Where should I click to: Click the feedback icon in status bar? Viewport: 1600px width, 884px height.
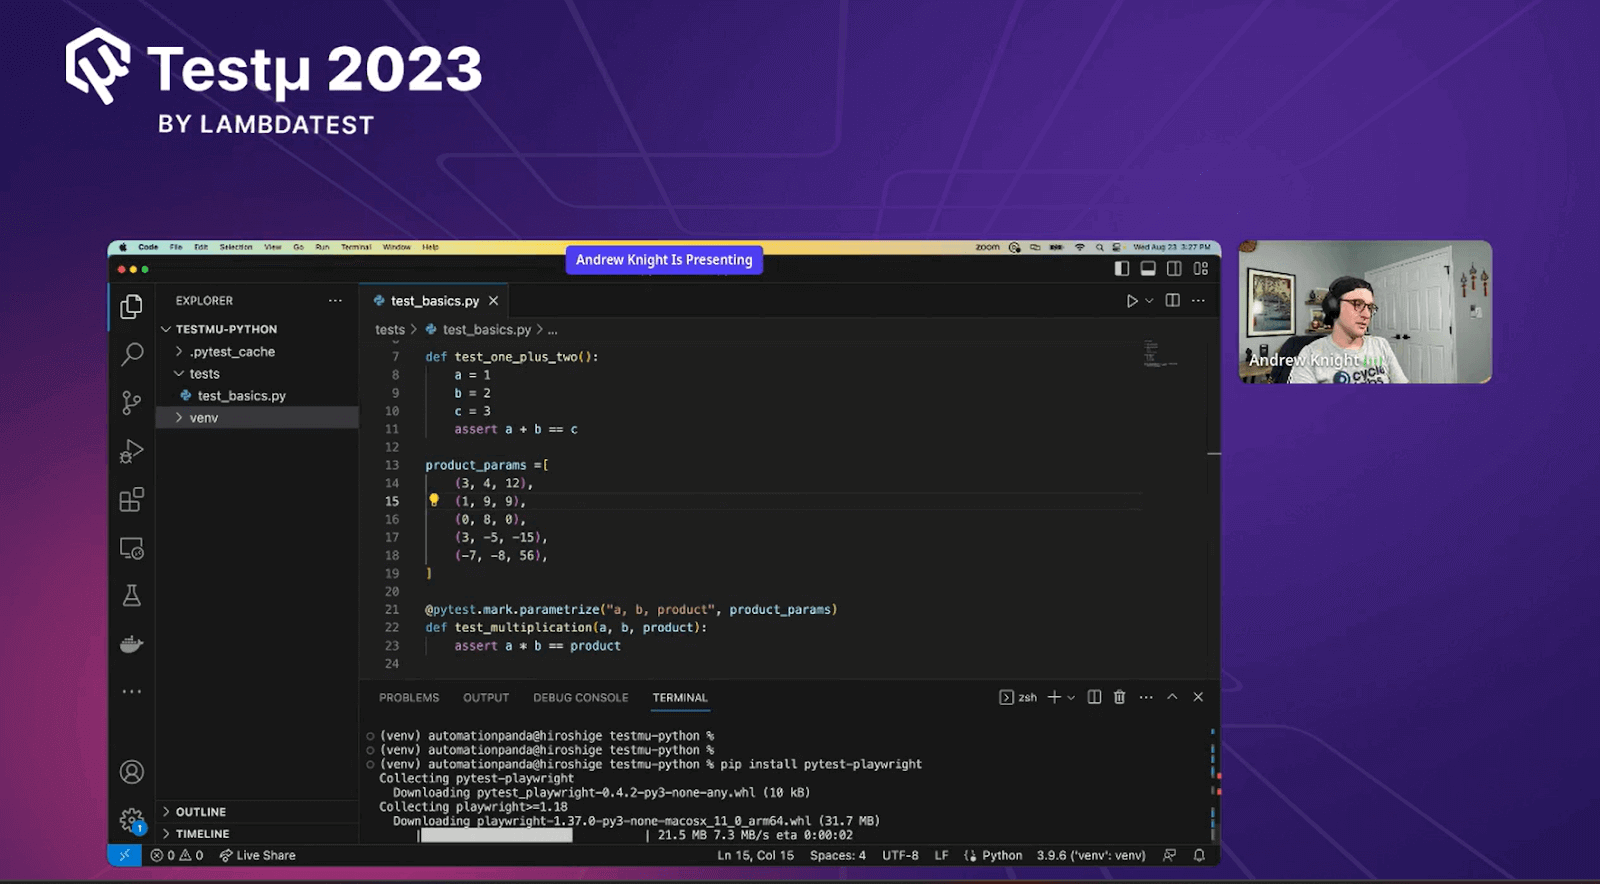[x=1169, y=855]
